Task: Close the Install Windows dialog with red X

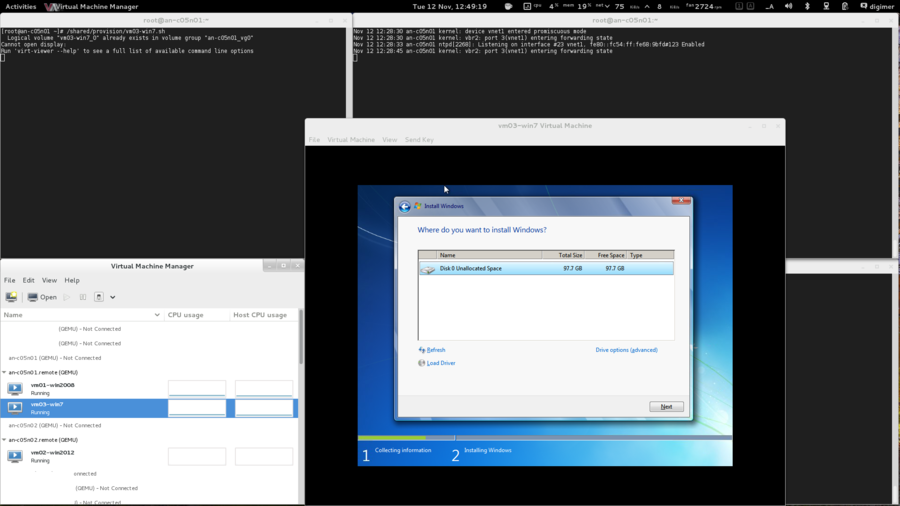Action: click(x=681, y=200)
